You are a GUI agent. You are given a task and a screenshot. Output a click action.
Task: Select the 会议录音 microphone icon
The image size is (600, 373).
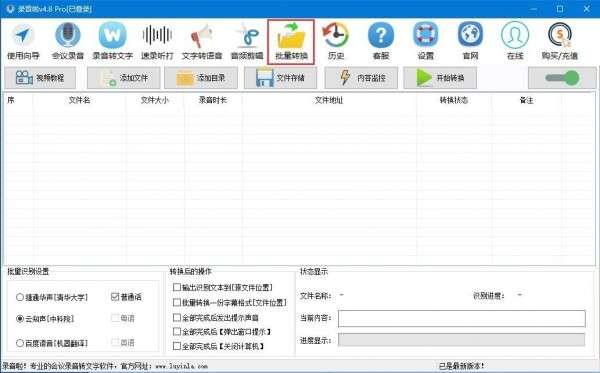[x=68, y=35]
